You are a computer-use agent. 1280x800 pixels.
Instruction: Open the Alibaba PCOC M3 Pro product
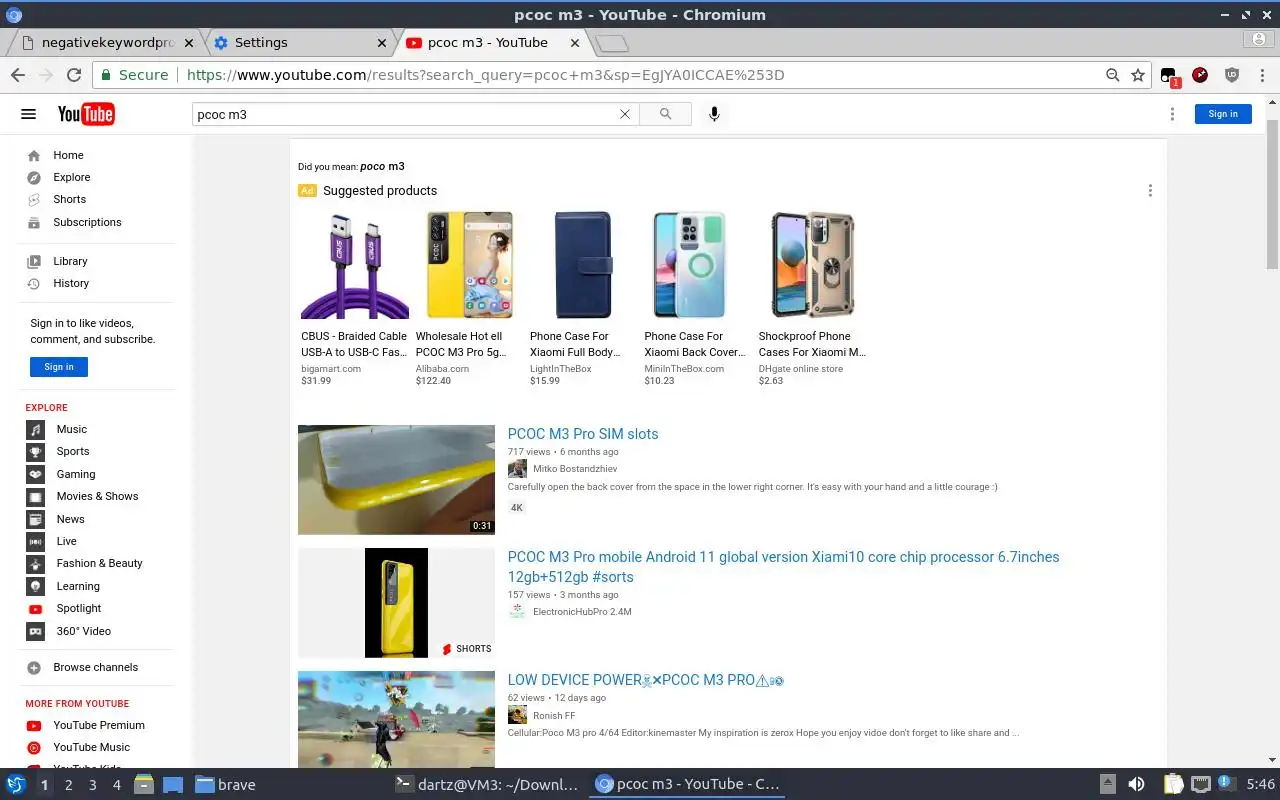469,298
